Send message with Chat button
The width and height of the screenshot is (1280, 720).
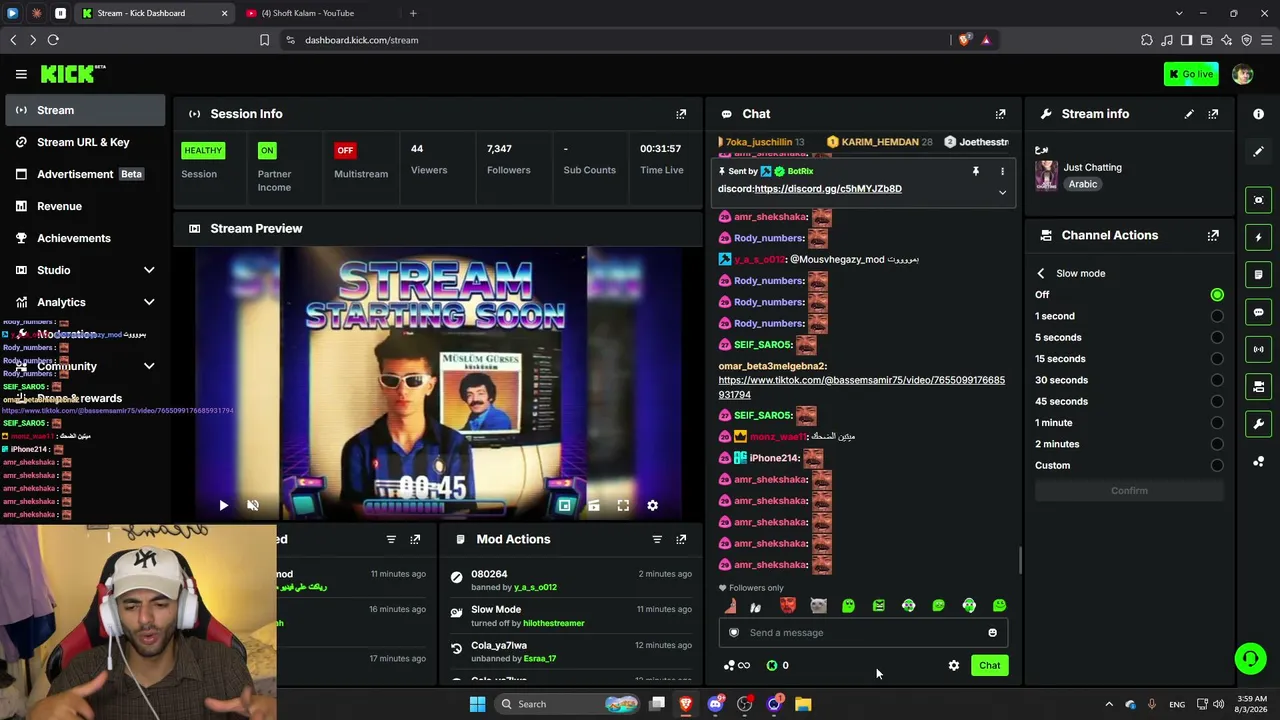point(989,665)
